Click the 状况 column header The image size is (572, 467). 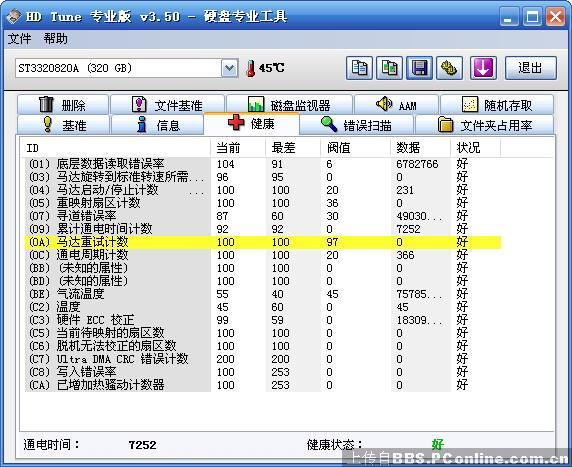(x=476, y=148)
